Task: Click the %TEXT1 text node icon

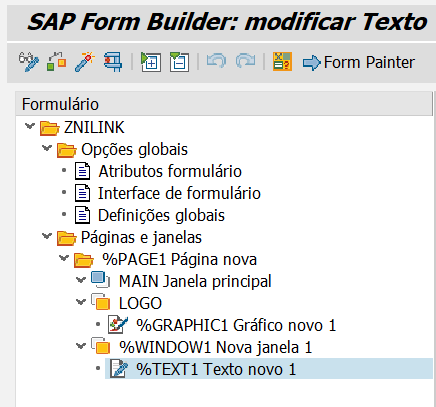Action: point(119,369)
